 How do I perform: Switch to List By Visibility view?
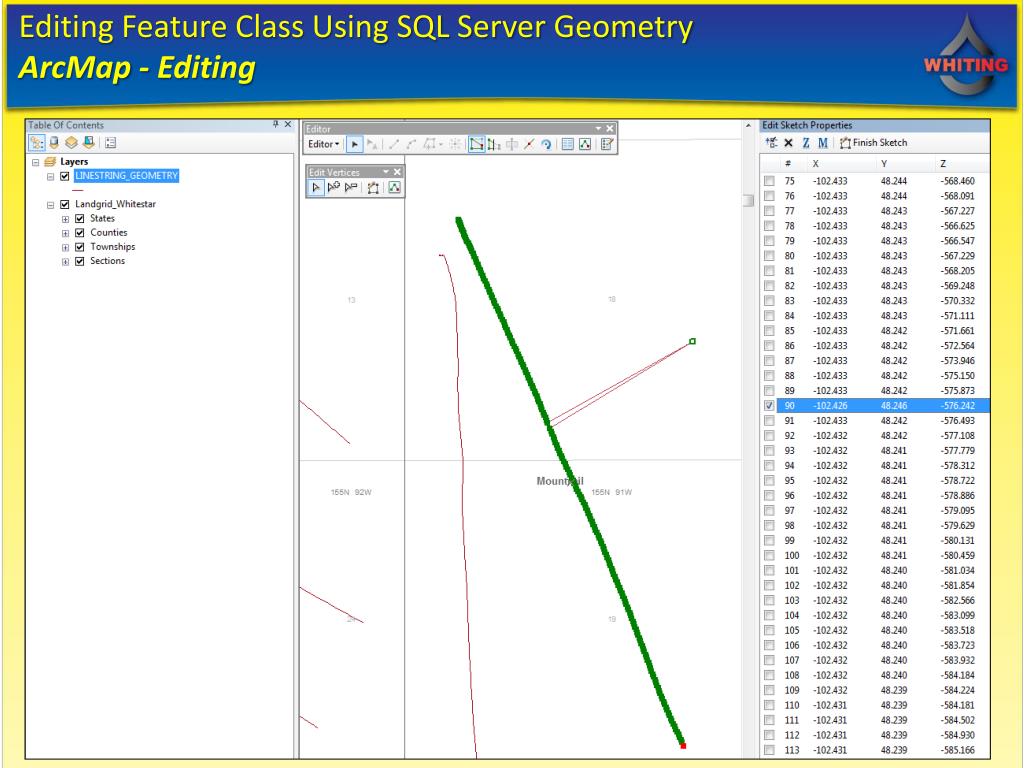click(x=71, y=142)
